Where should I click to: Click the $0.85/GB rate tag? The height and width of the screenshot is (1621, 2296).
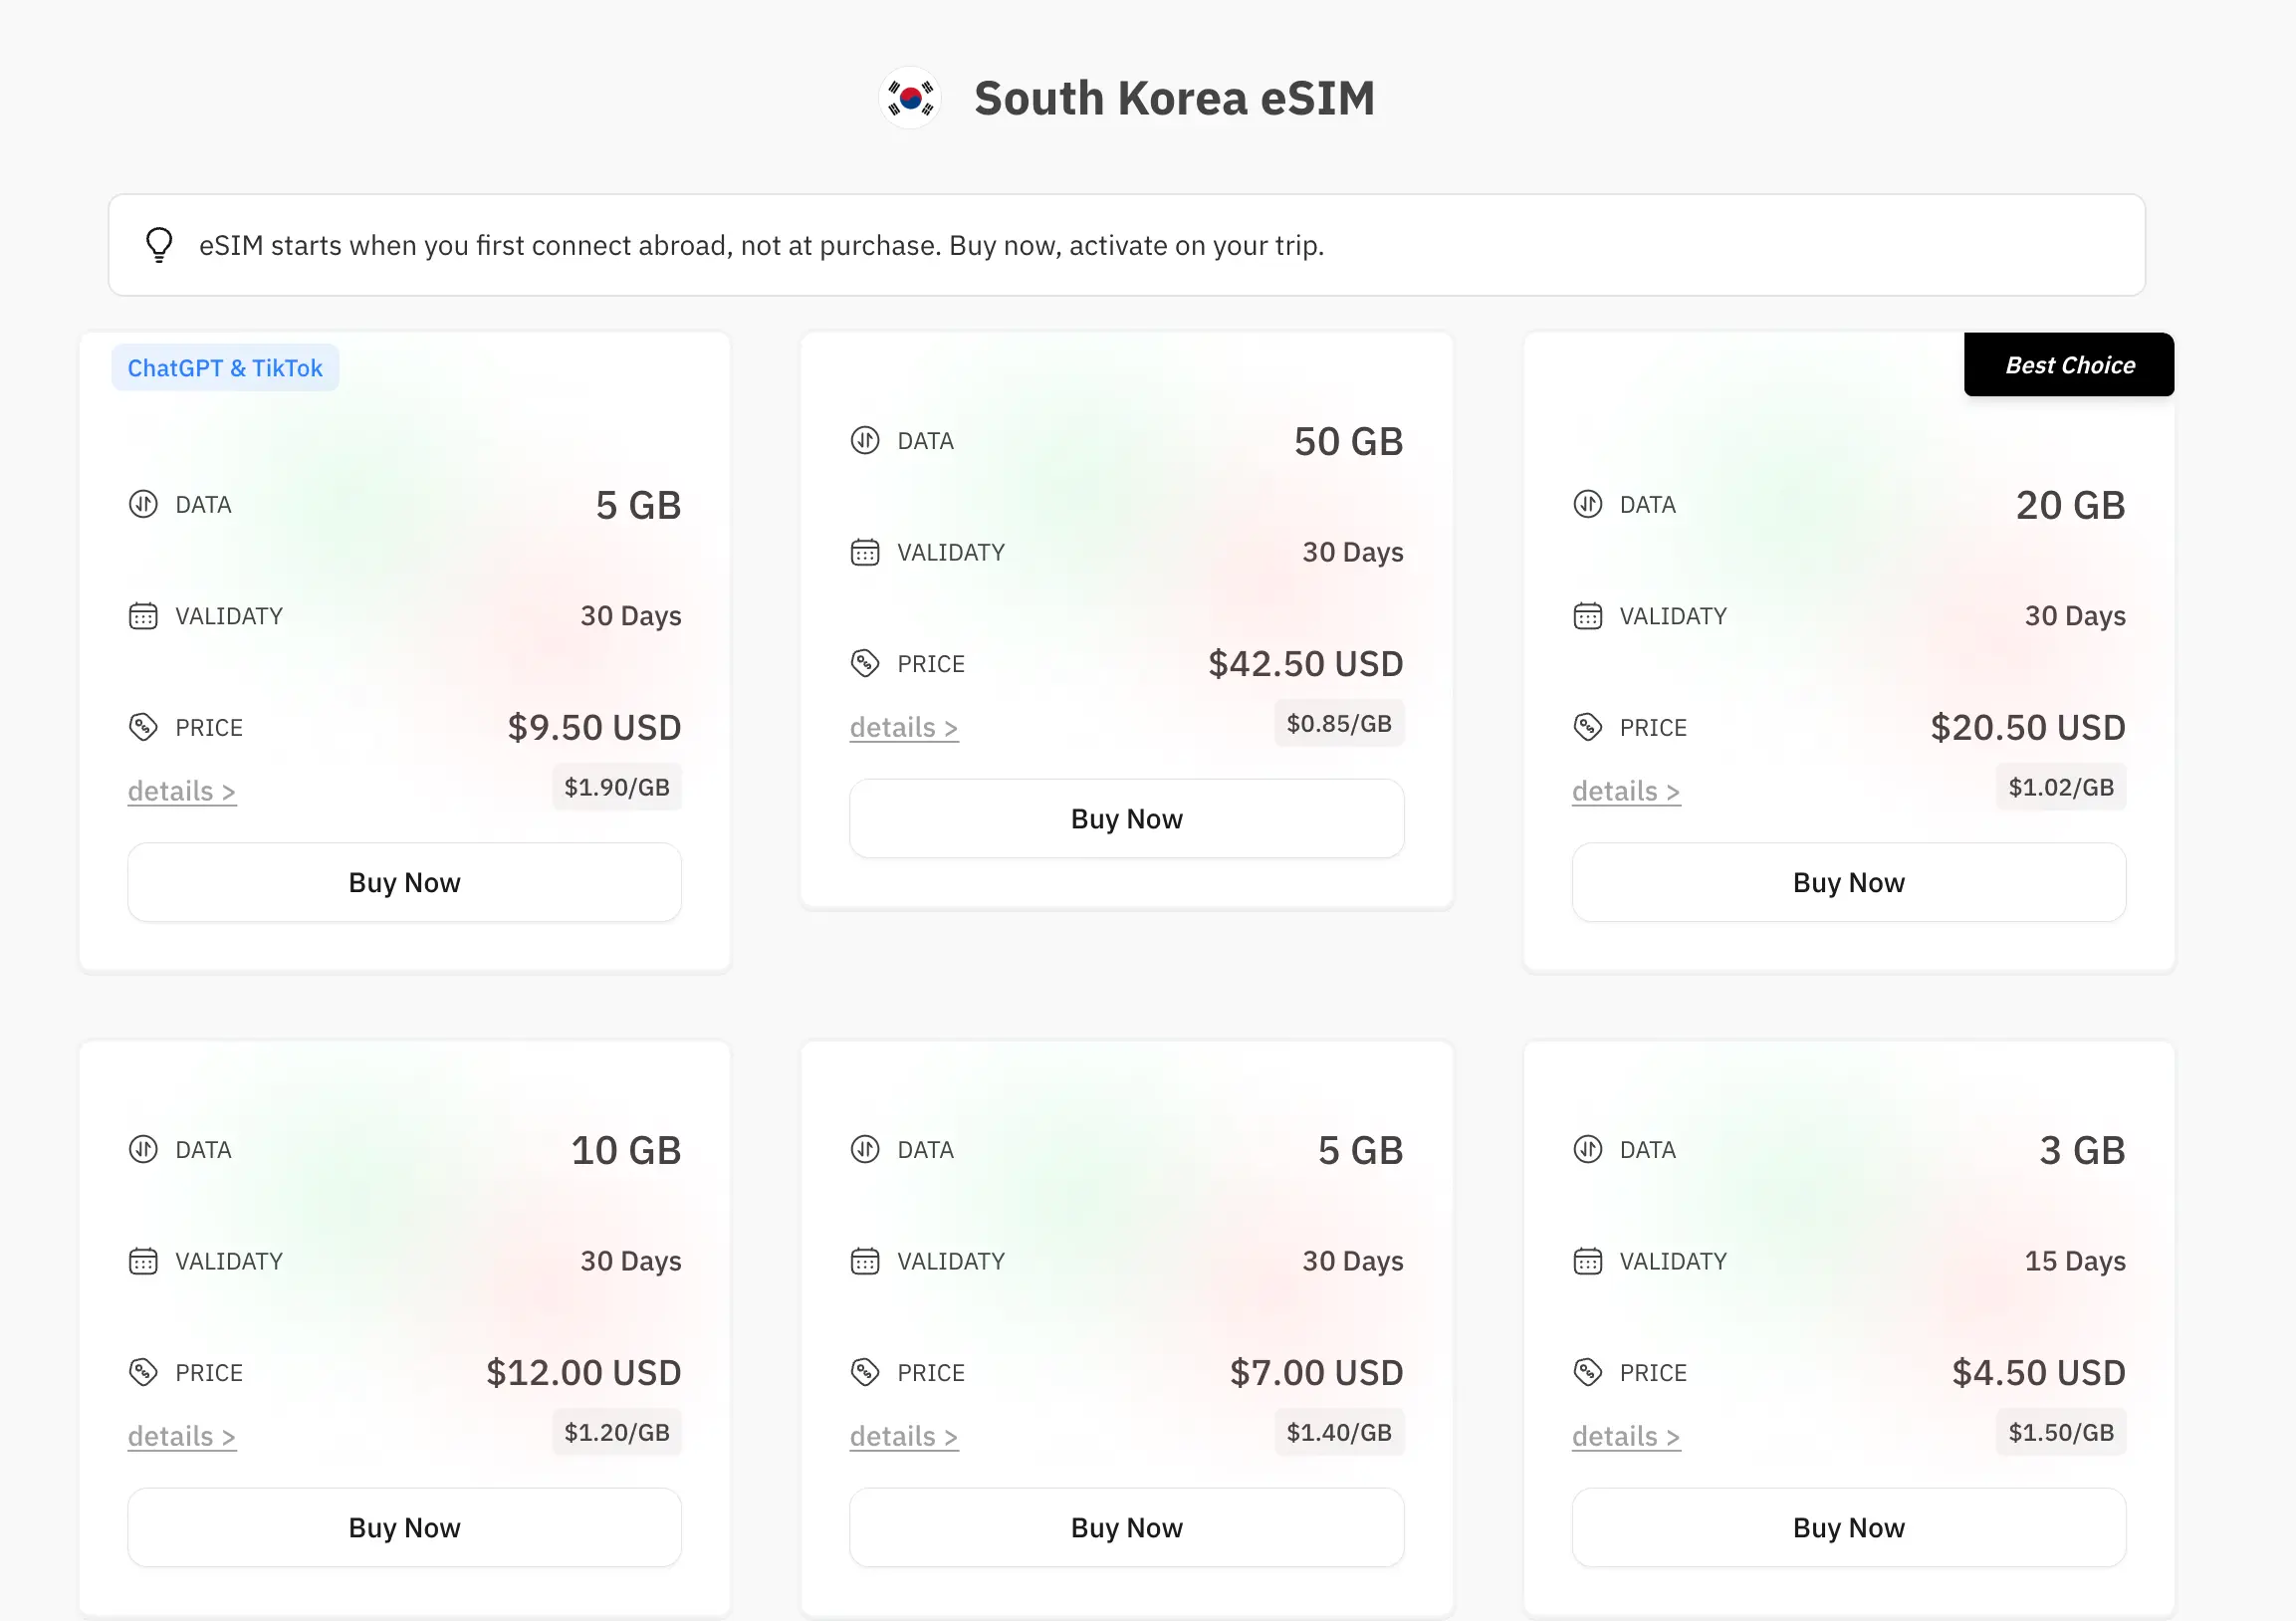coord(1339,723)
